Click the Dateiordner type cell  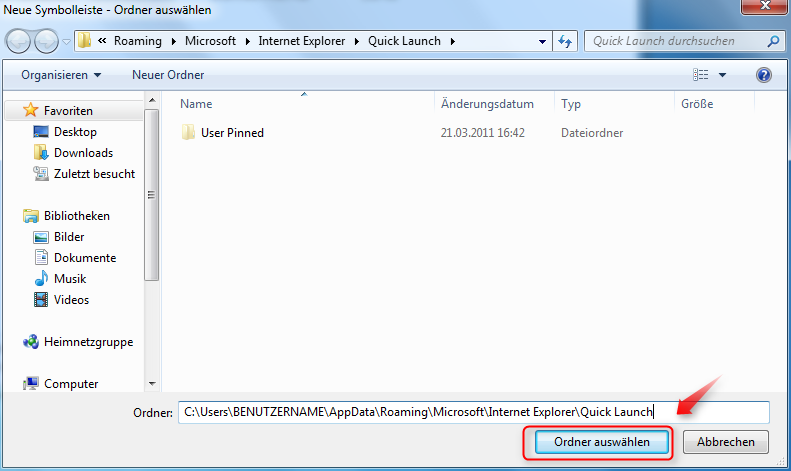(x=592, y=133)
